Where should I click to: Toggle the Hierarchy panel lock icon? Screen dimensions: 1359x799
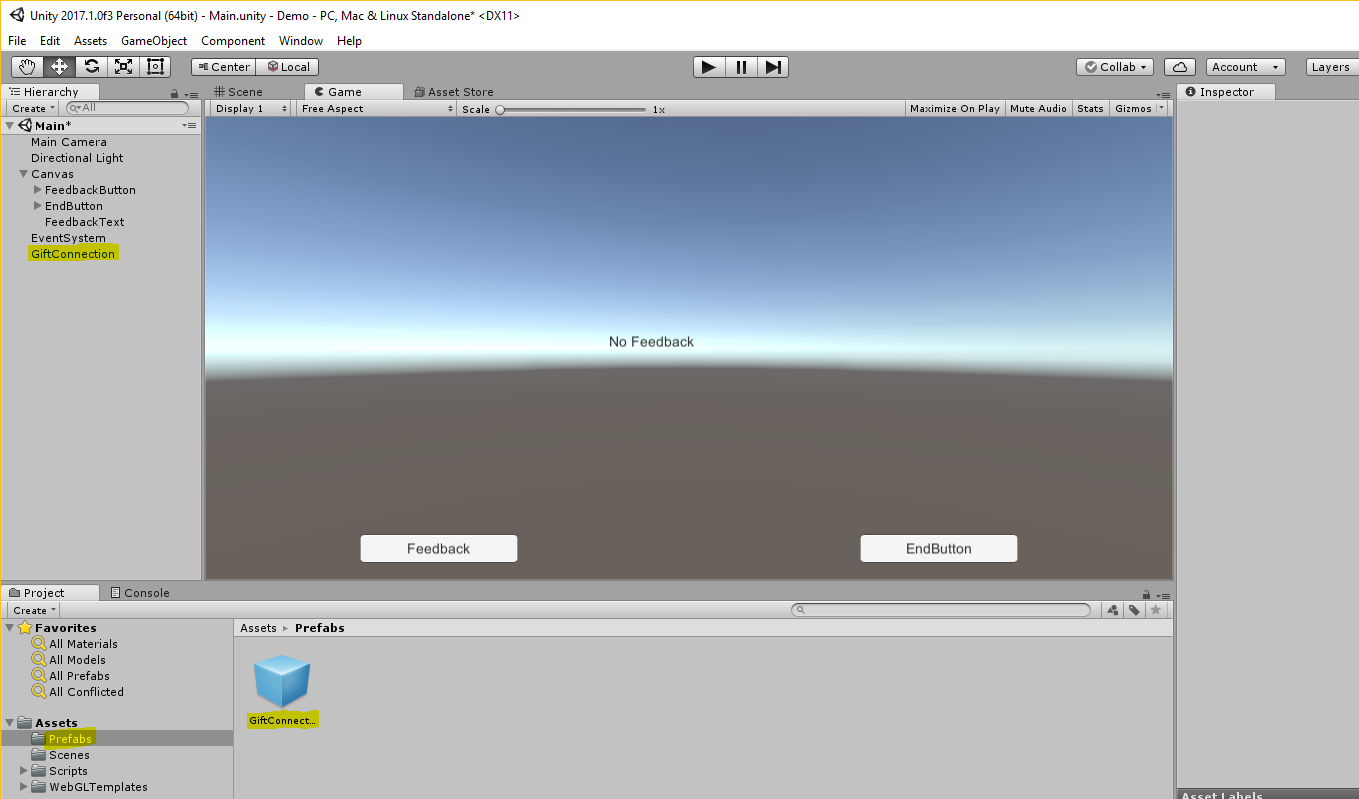click(x=175, y=93)
